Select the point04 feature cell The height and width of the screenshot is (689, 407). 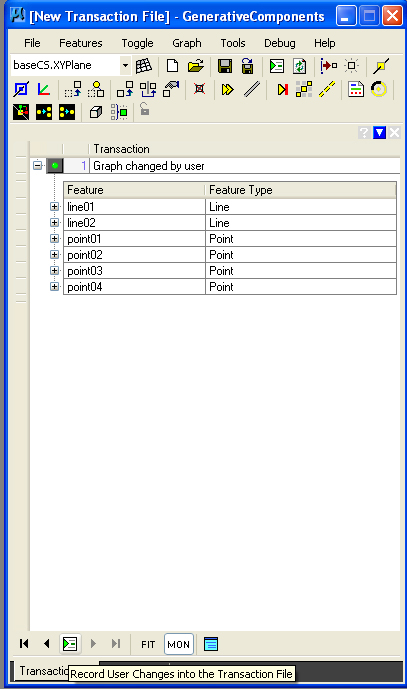pyautogui.click(x=134, y=287)
